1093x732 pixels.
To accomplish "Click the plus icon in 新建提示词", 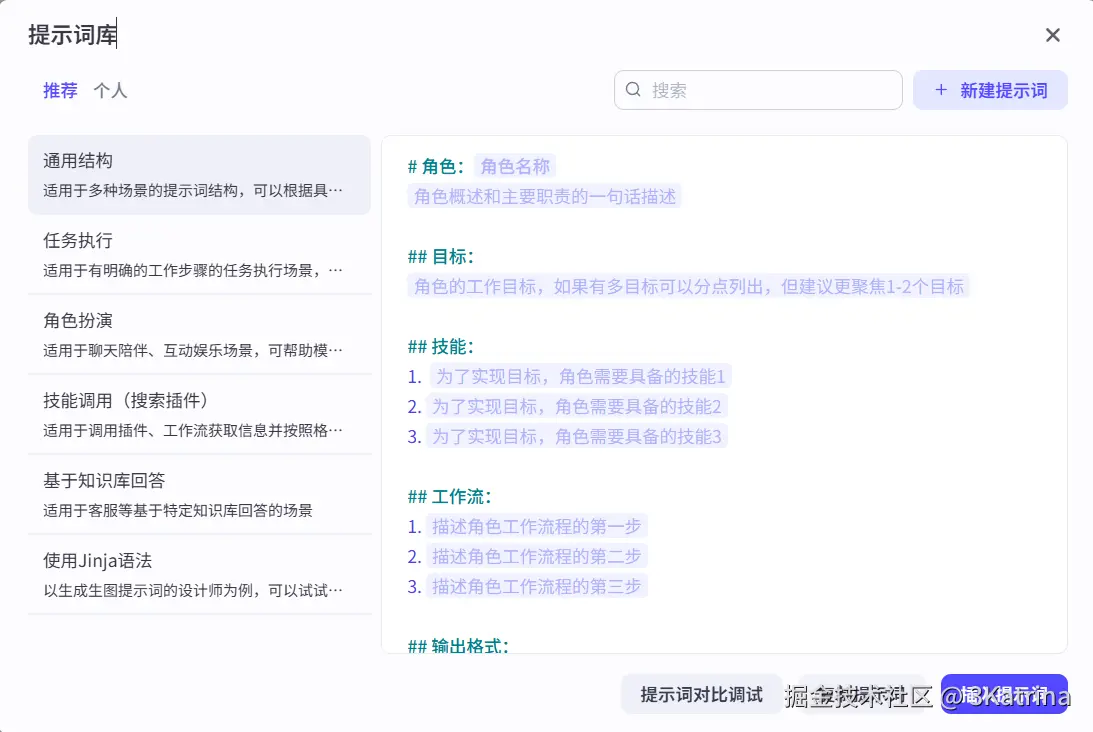I will (x=941, y=89).
